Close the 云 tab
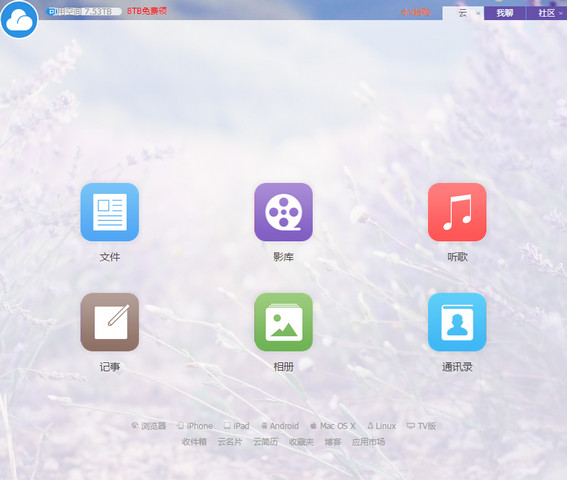The width and height of the screenshot is (567, 480). click(x=478, y=13)
